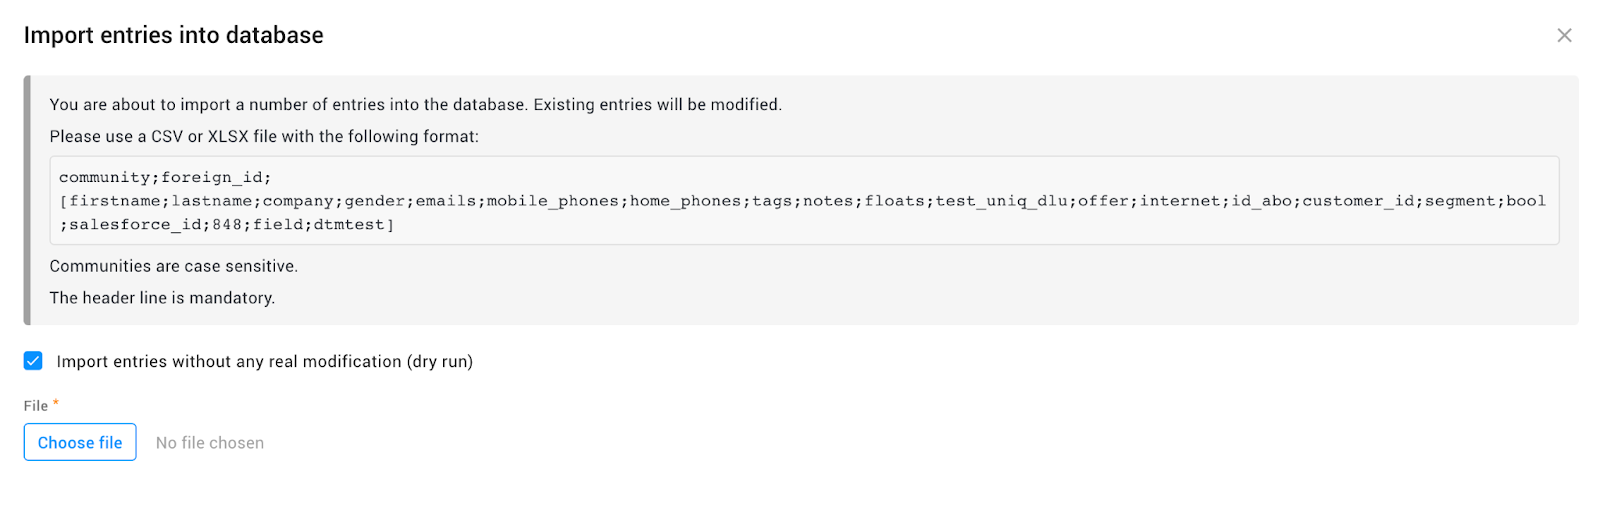Click the File field label

click(x=36, y=406)
